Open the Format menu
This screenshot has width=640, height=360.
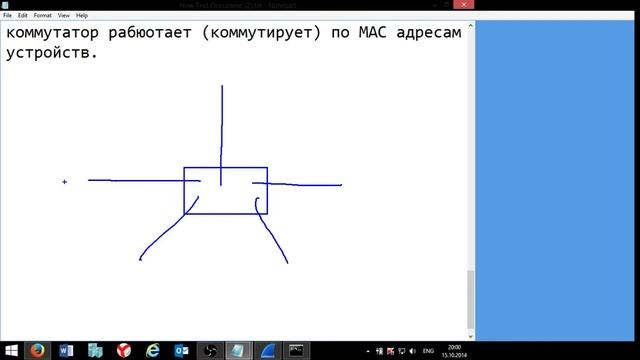click(x=42, y=15)
